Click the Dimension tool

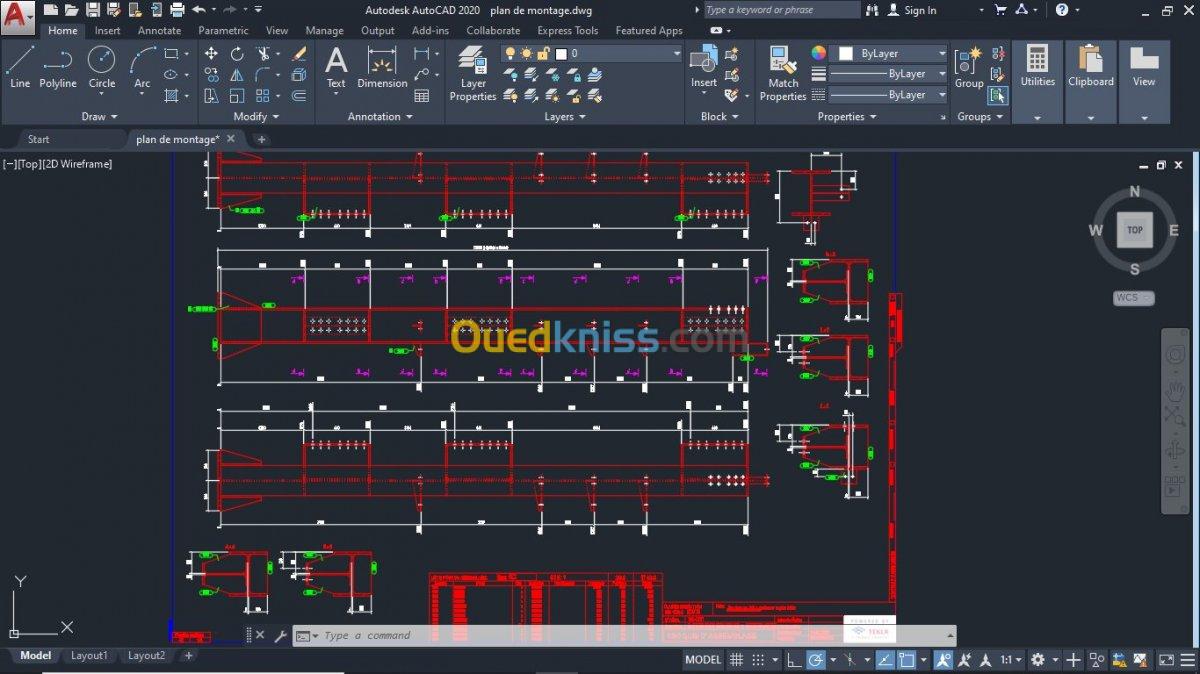pyautogui.click(x=382, y=66)
